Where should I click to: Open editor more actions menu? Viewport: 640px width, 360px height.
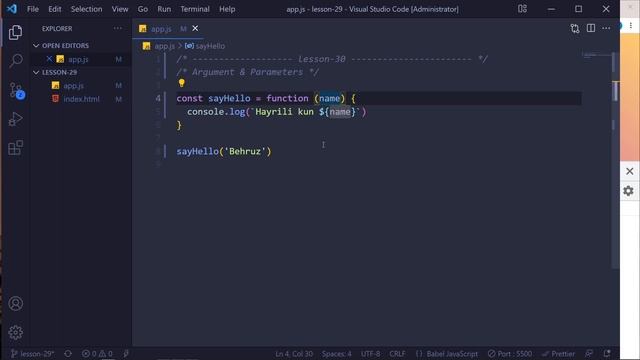pyautogui.click(x=606, y=28)
